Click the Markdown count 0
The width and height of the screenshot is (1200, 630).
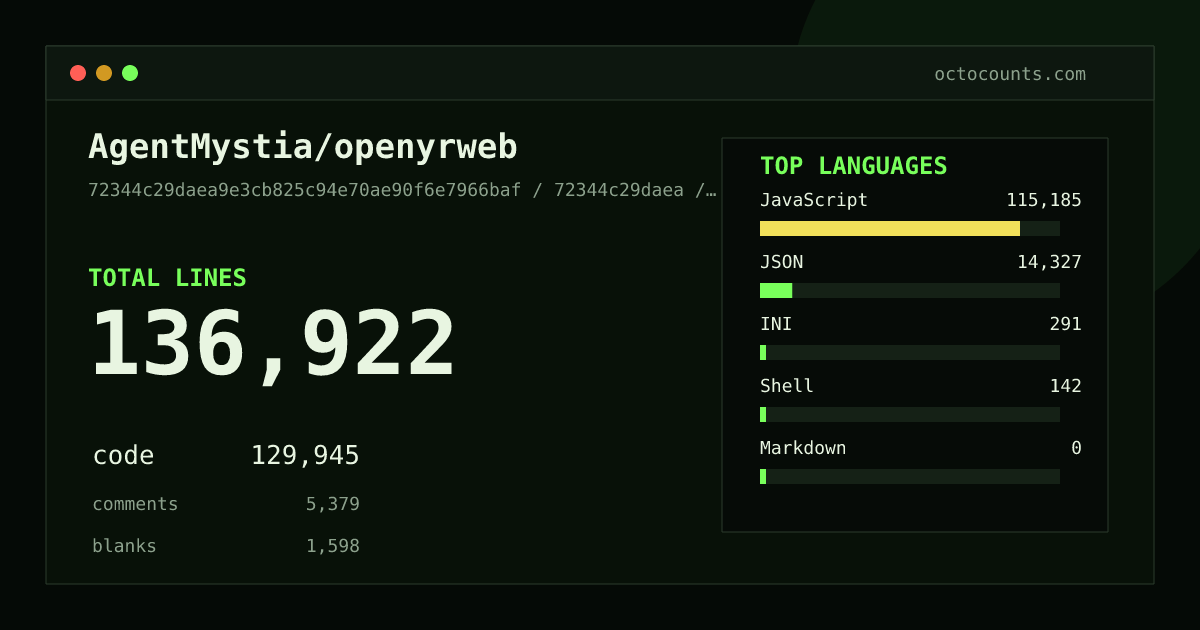[1076, 448]
